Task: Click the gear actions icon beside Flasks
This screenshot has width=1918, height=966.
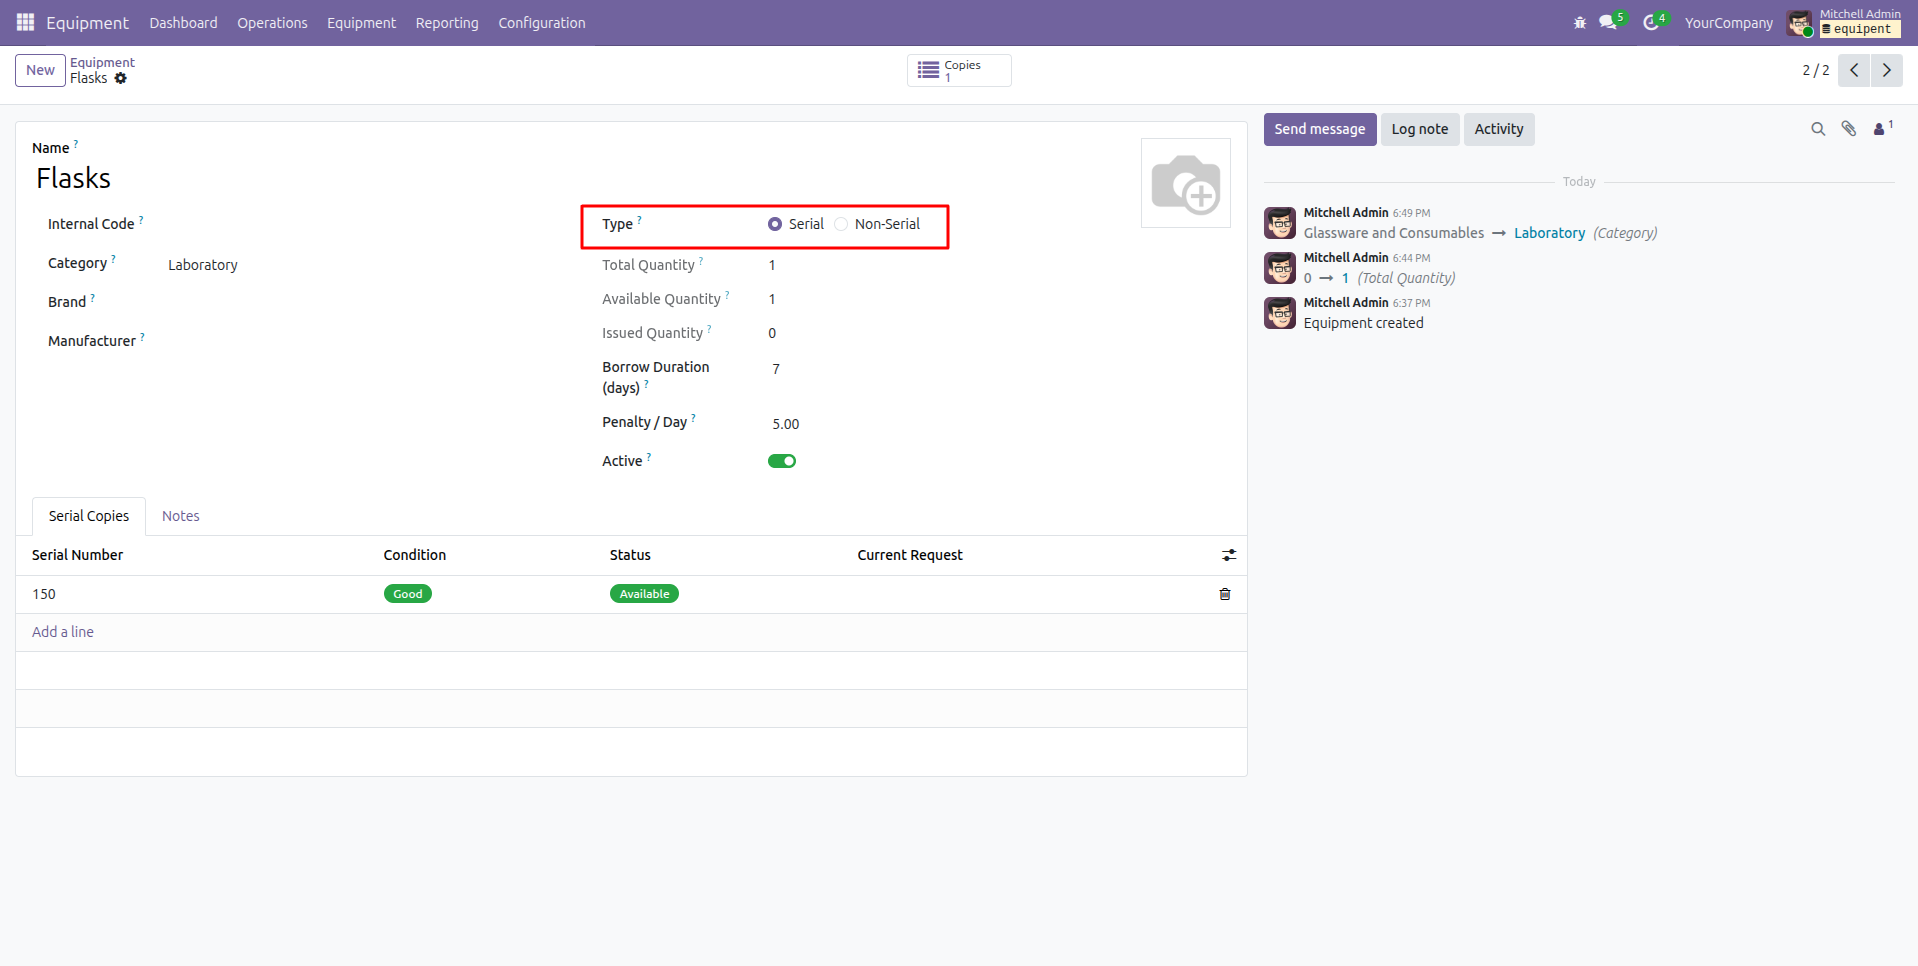Action: click(121, 78)
